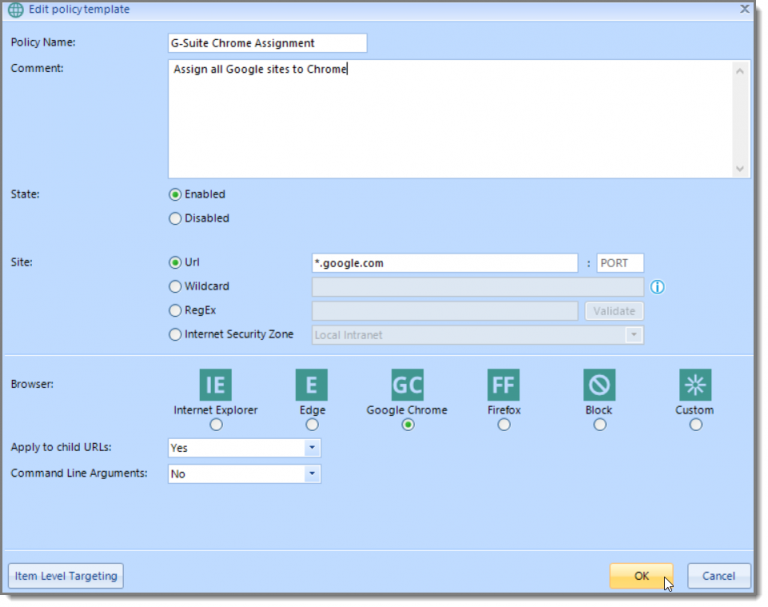Screen dimensions: 768x607
Task: Click the Google Chrome GC icon
Action: [407, 385]
